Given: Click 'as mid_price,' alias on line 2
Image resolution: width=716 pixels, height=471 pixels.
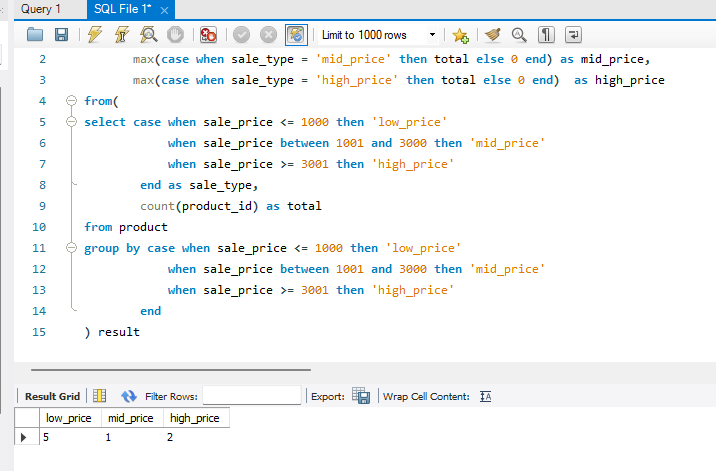Looking at the screenshot, I should click(605, 59).
